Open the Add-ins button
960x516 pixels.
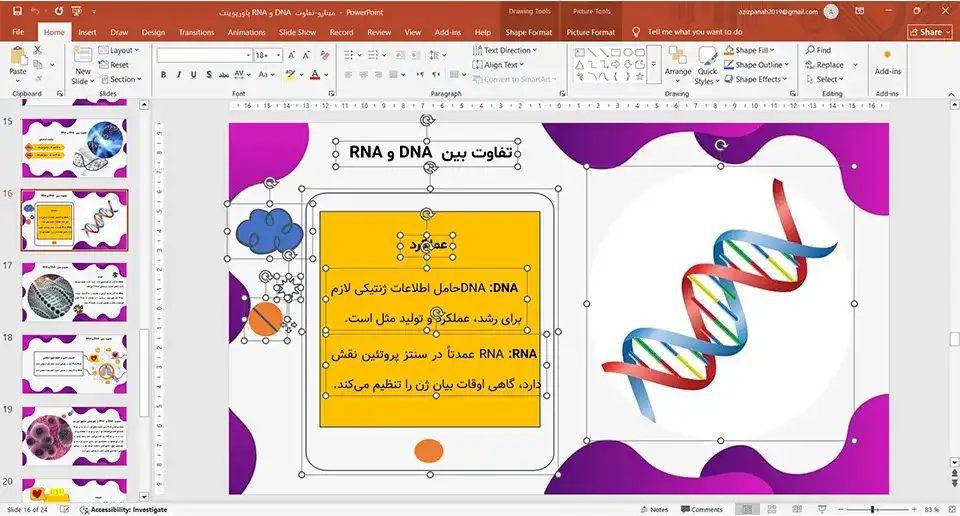887,64
